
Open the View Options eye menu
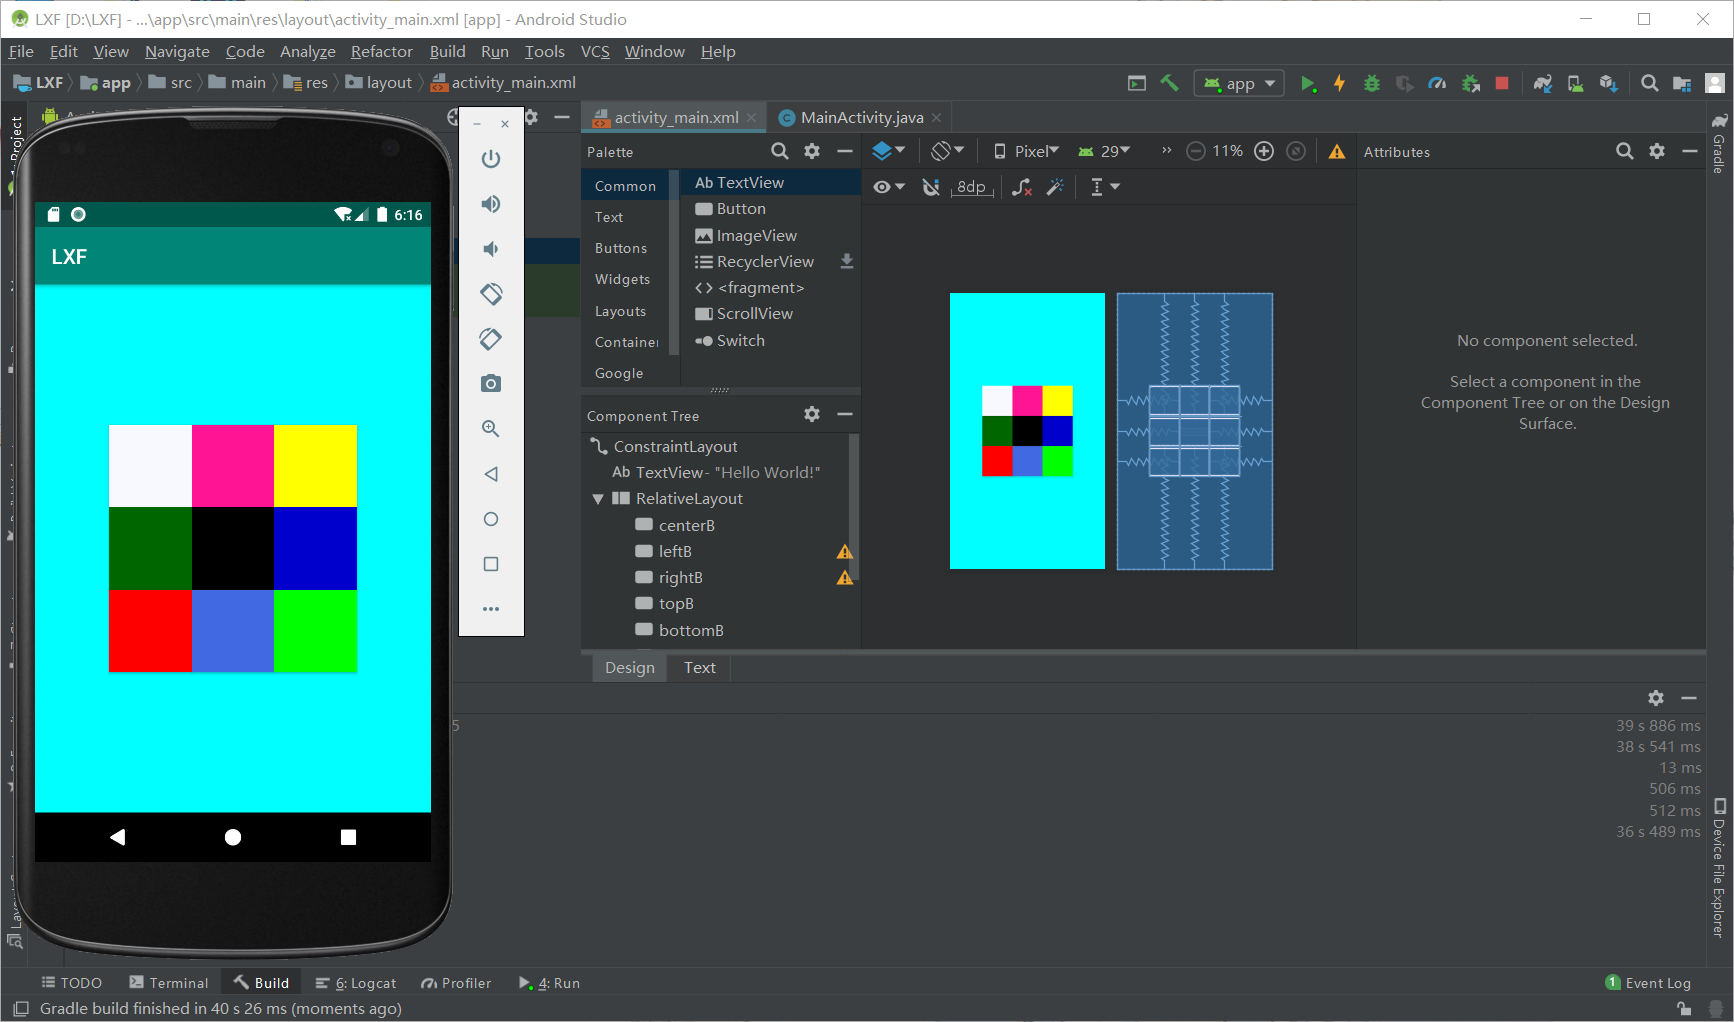coord(888,187)
